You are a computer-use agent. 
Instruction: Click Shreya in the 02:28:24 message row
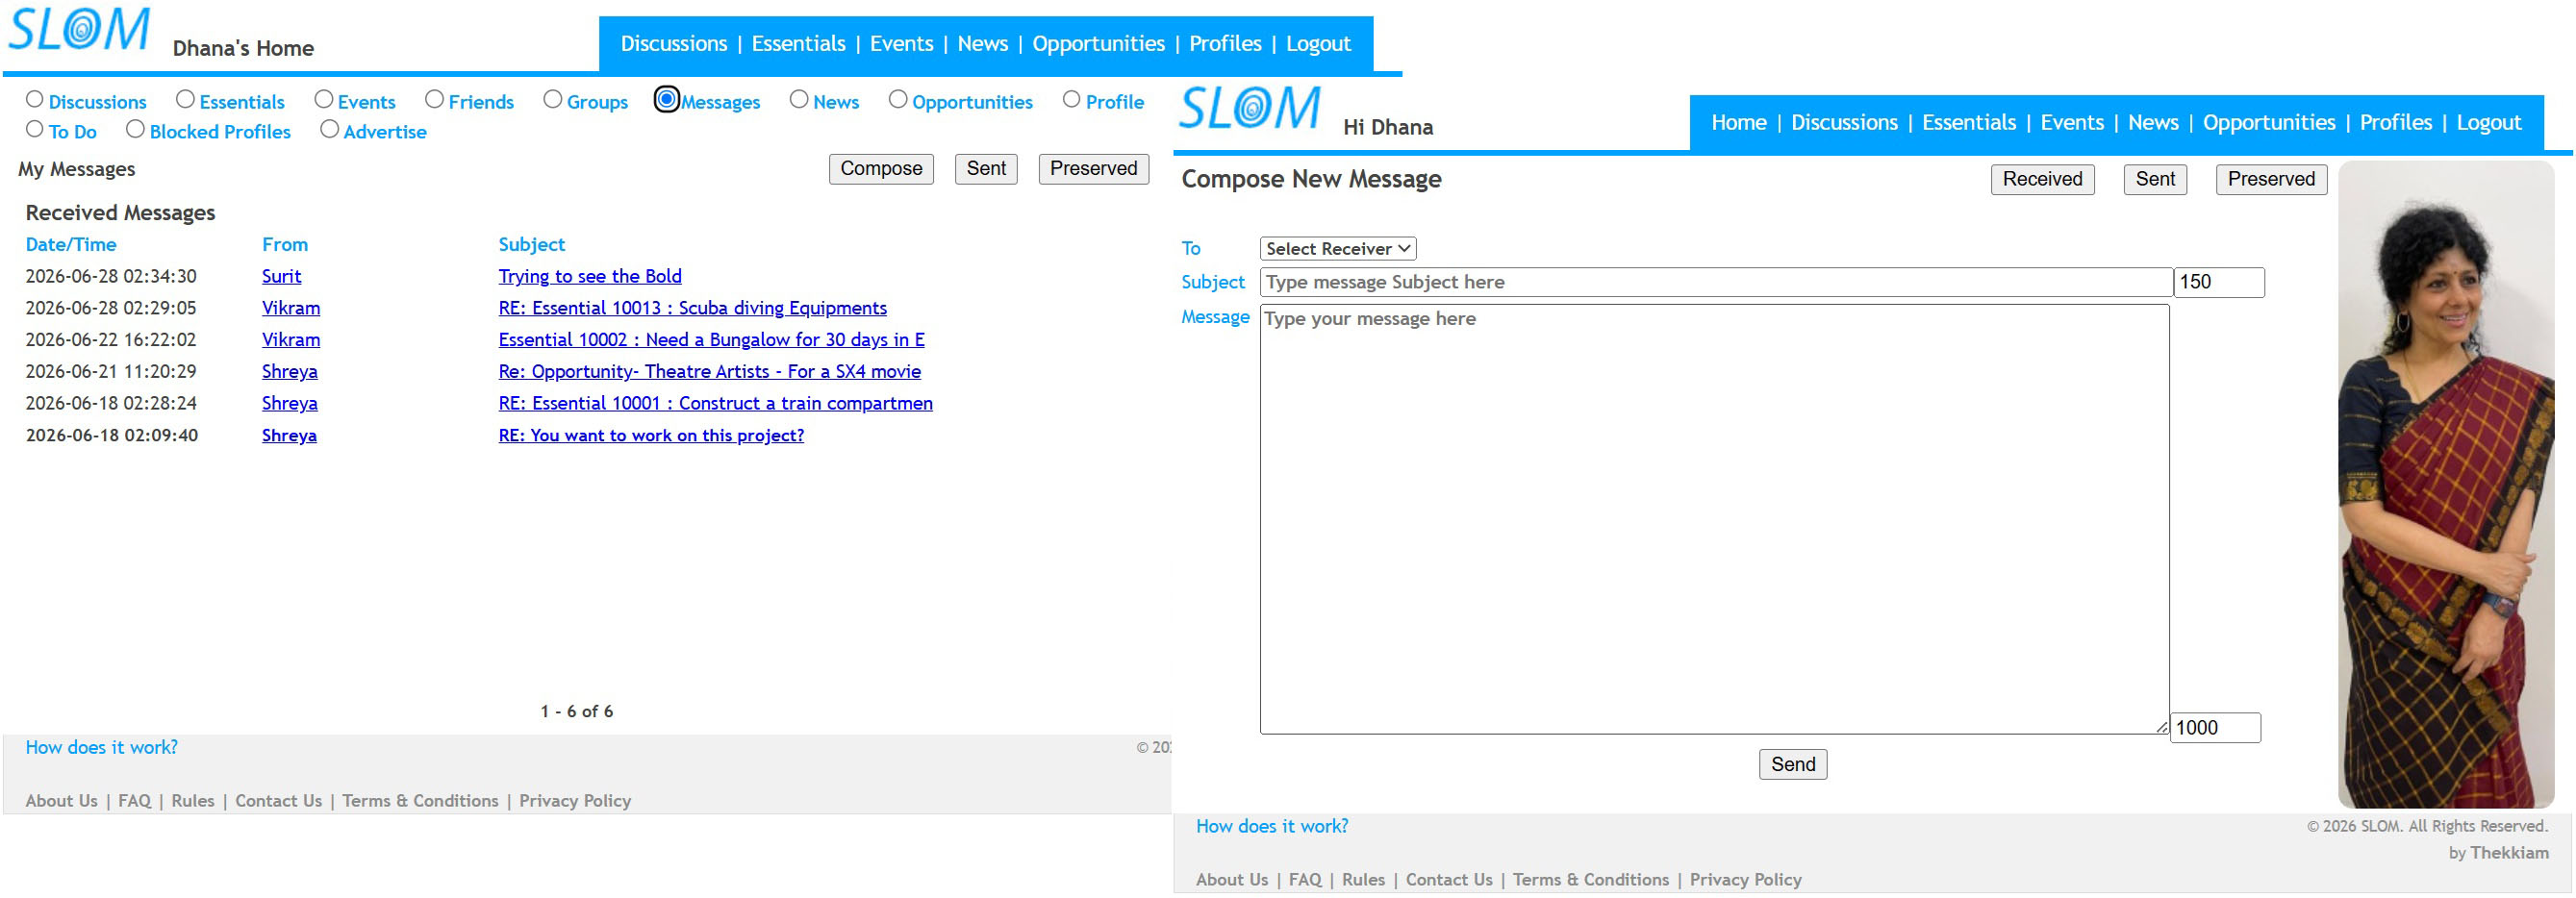click(290, 404)
